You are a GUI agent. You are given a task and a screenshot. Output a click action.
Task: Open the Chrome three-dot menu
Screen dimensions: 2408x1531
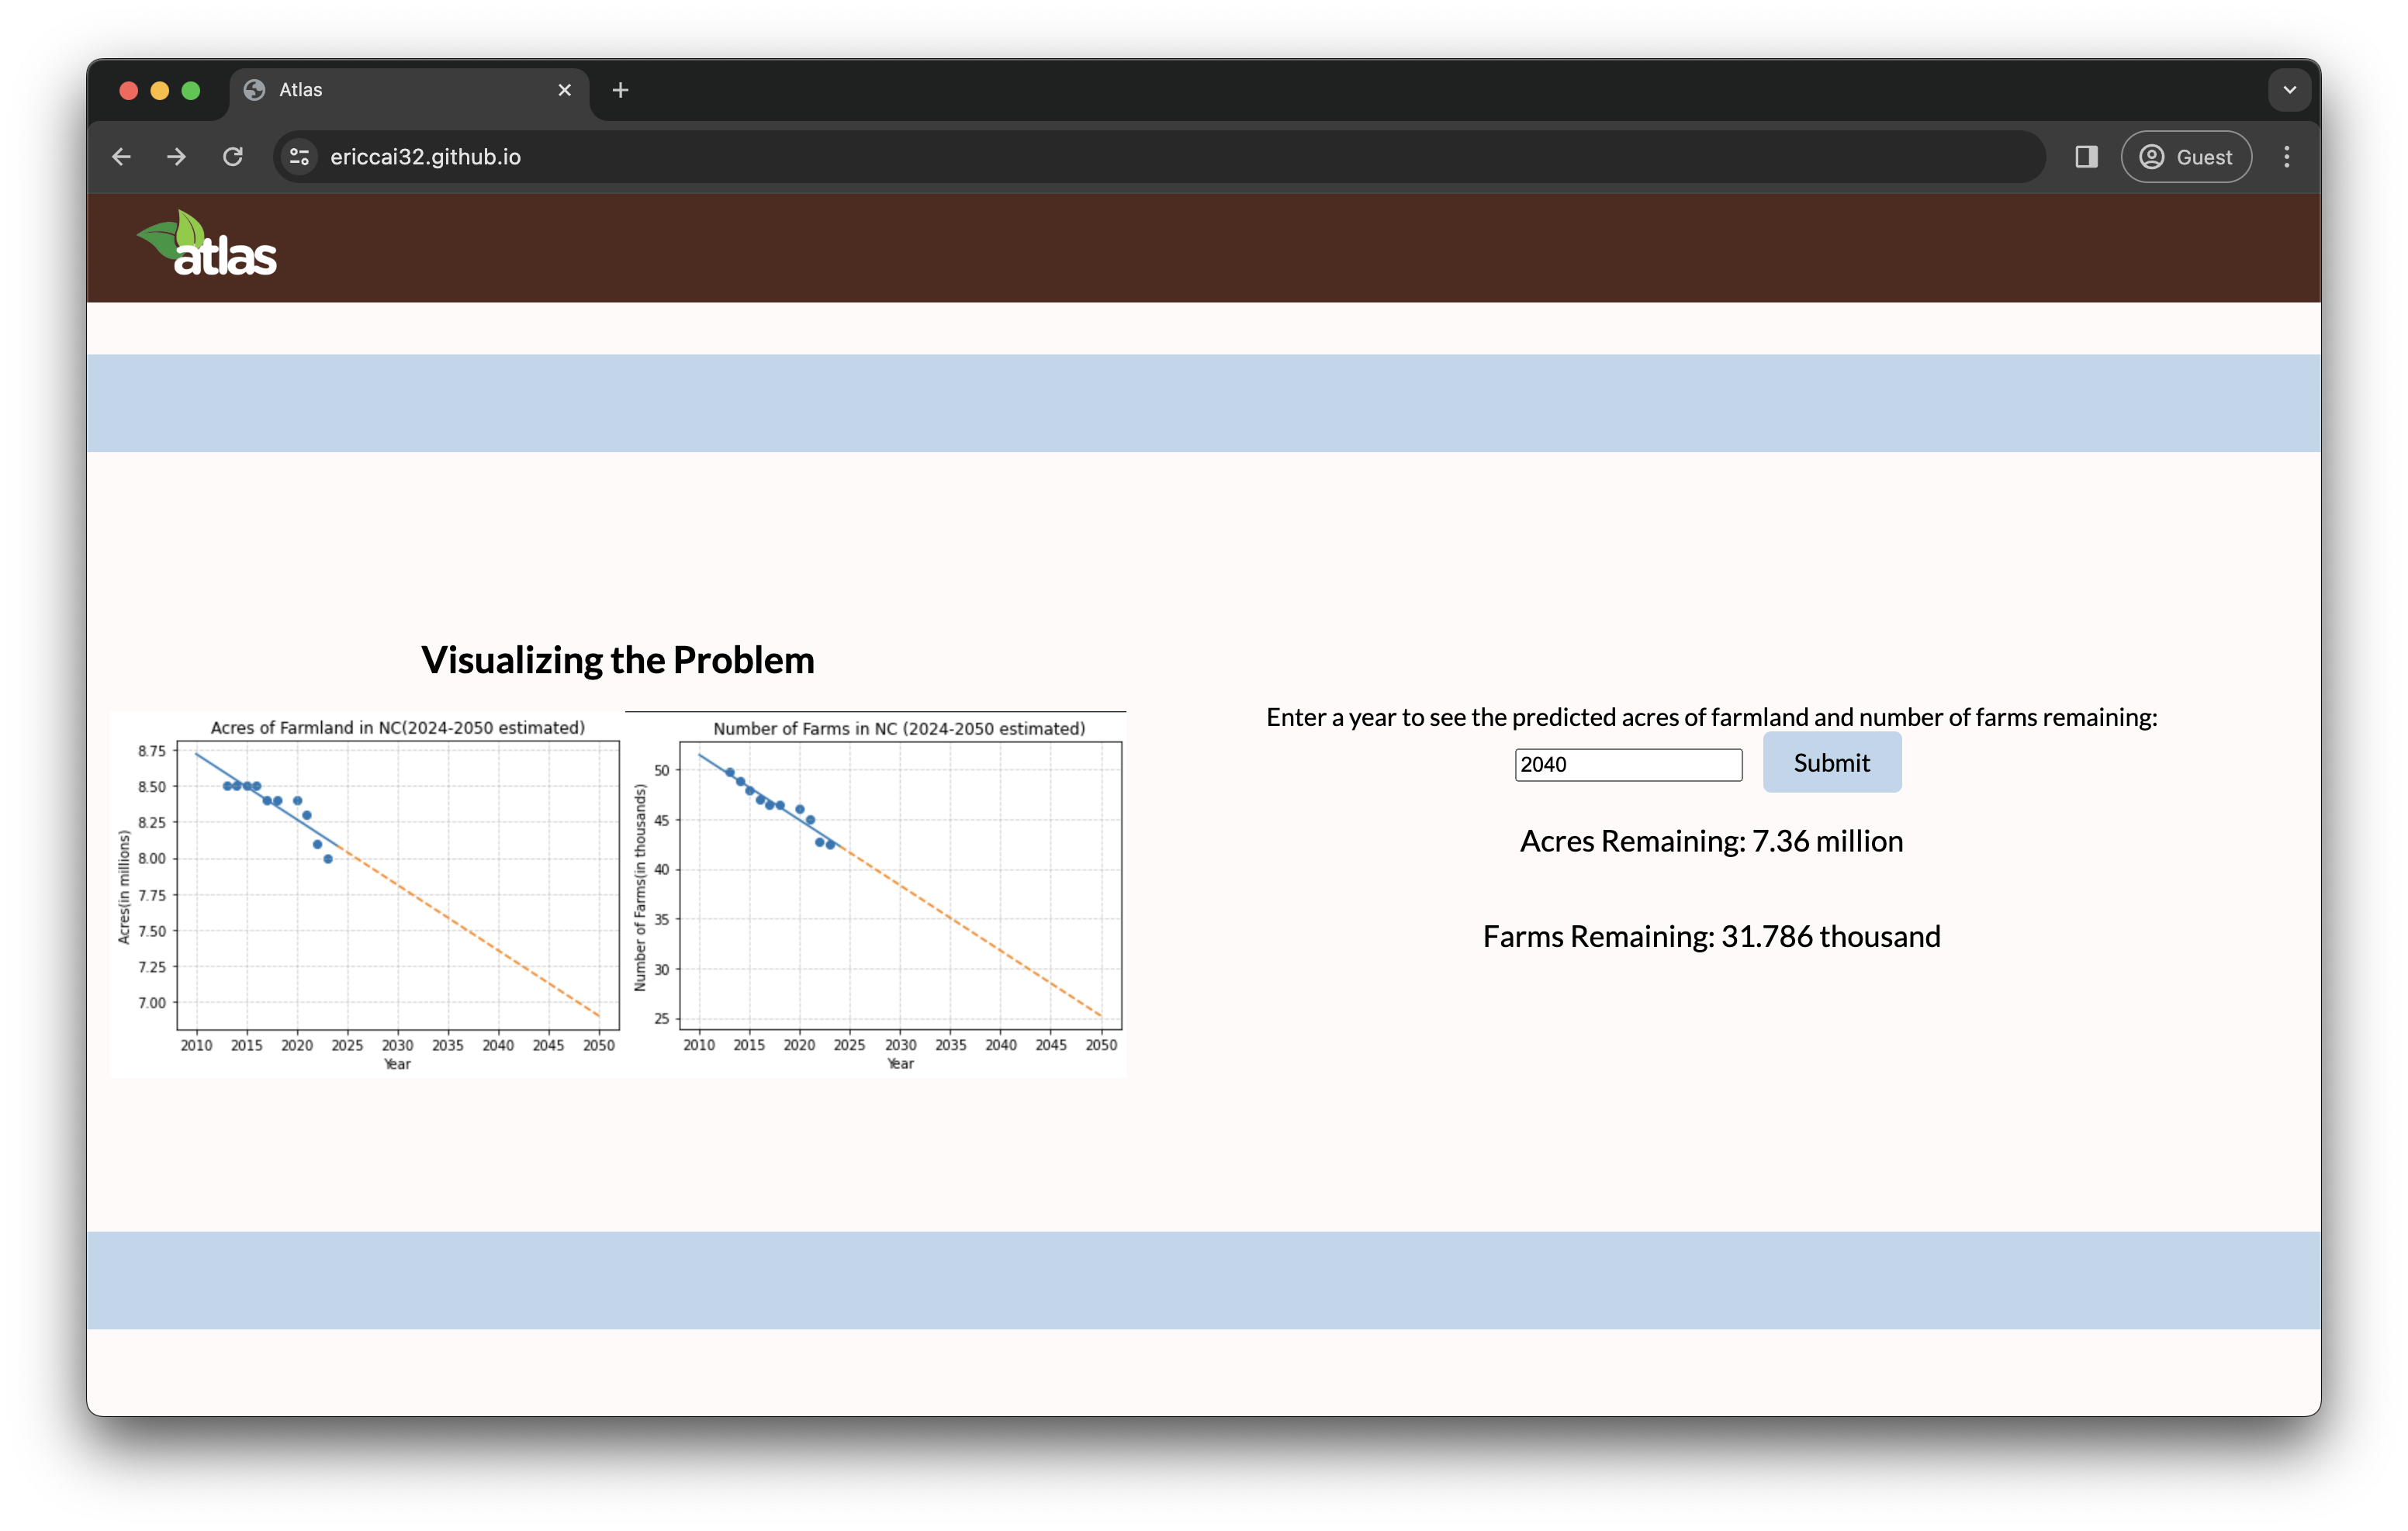click(2286, 157)
